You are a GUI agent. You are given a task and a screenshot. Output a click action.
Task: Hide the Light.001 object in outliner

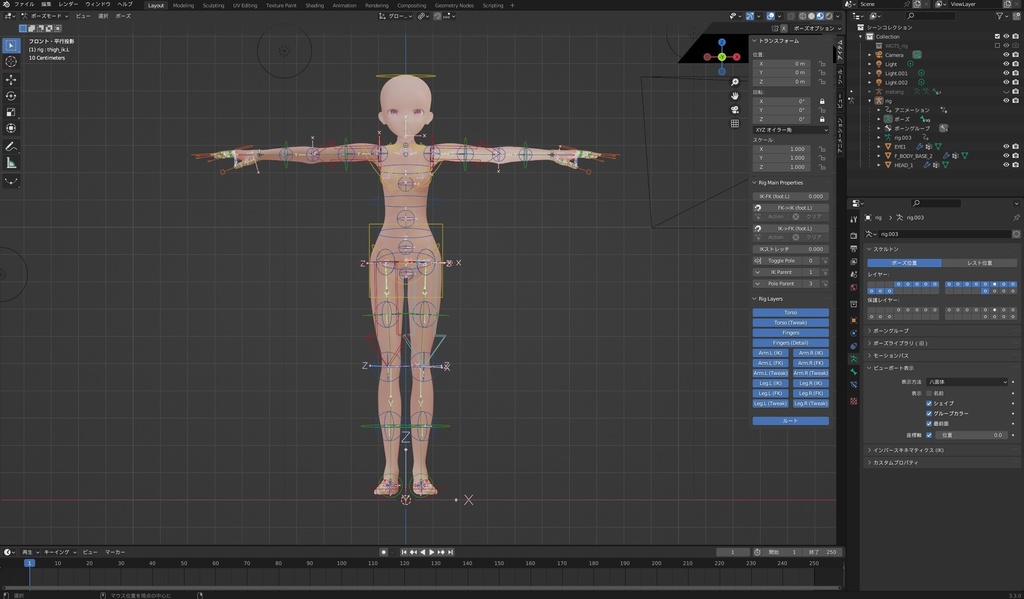point(1006,73)
